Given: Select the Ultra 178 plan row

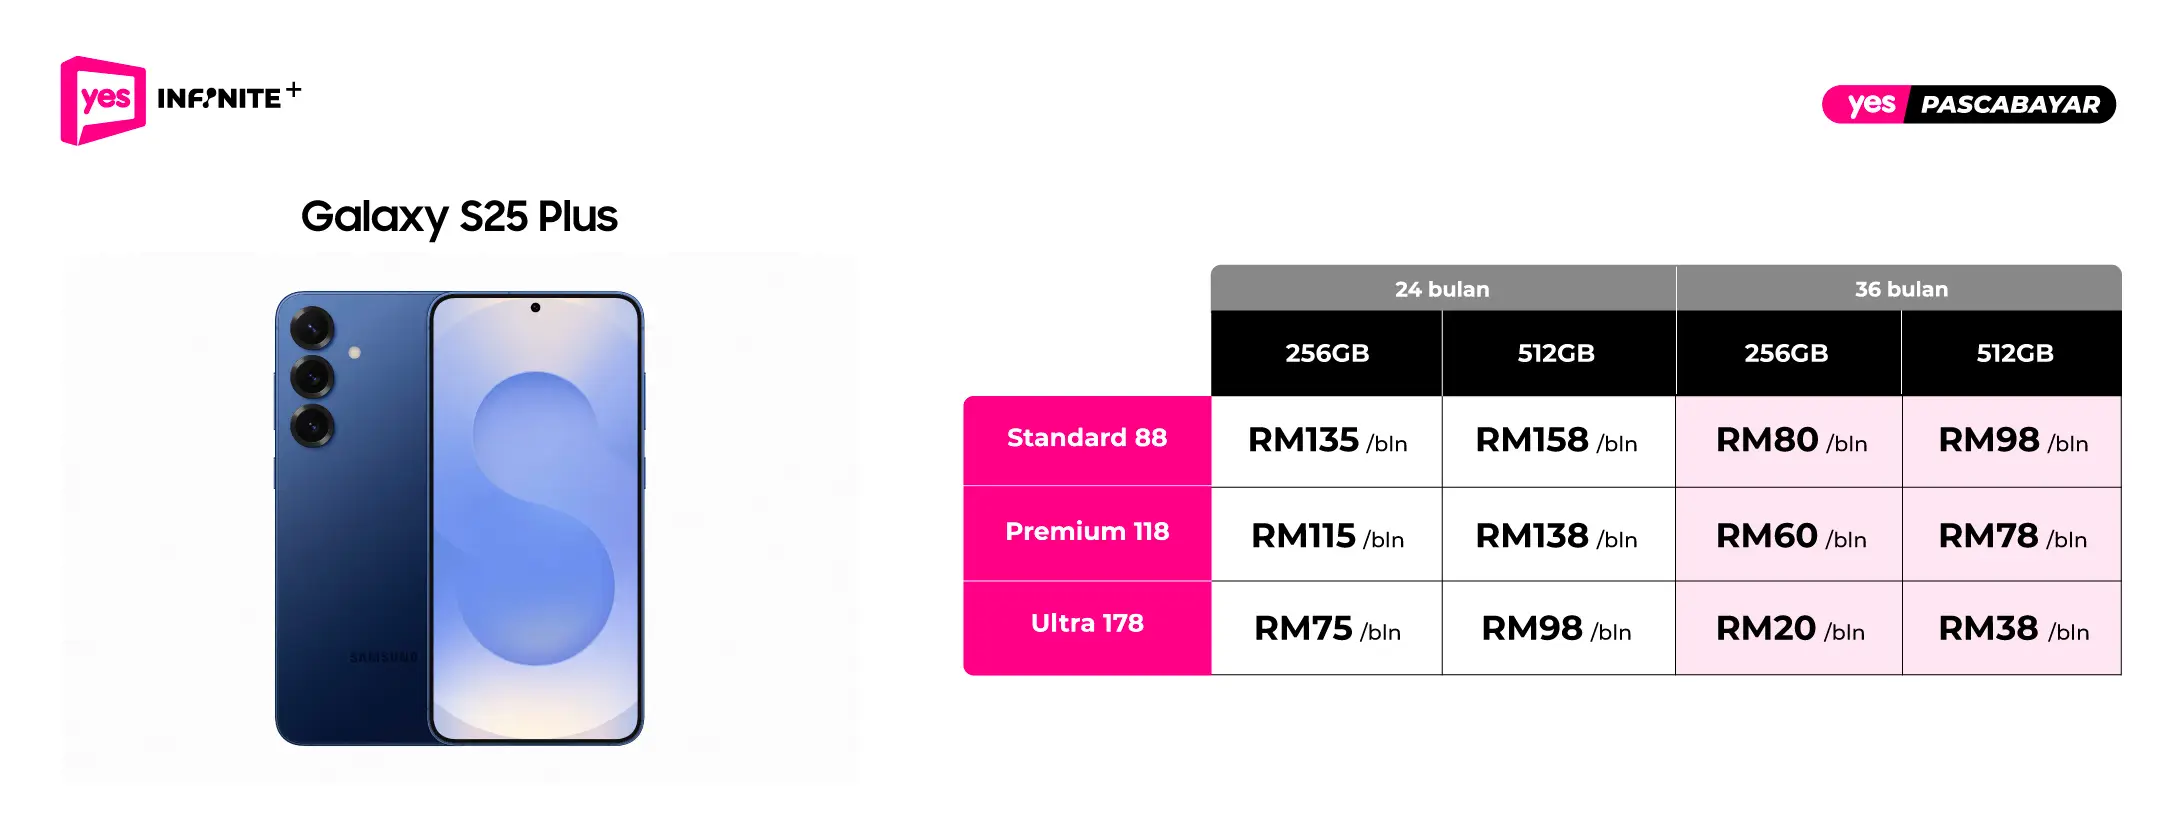Looking at the screenshot, I should [x=1087, y=624].
